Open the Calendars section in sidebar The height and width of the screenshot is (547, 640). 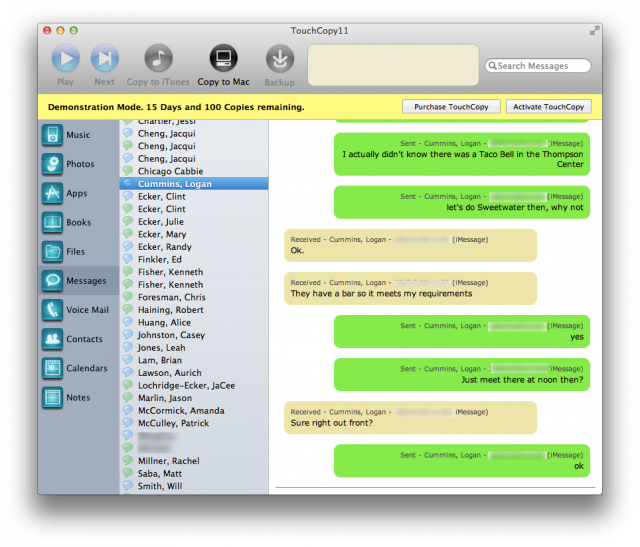pyautogui.click(x=78, y=368)
